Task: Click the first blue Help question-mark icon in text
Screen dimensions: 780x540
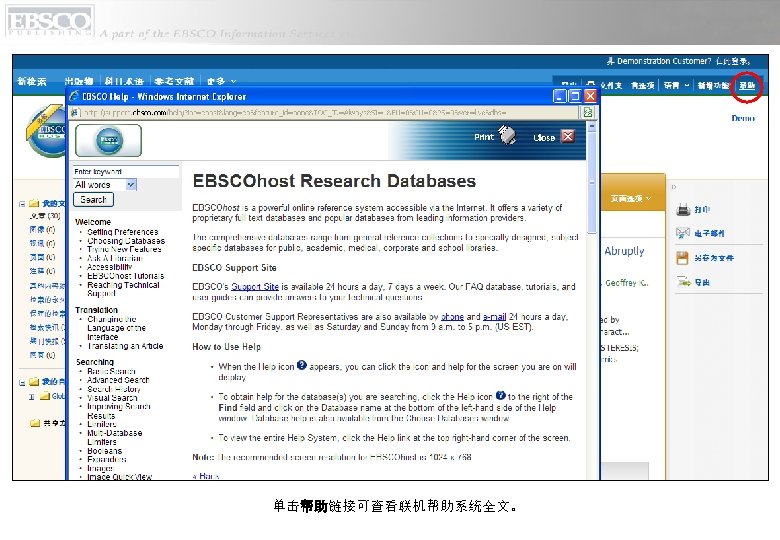Action: point(301,365)
